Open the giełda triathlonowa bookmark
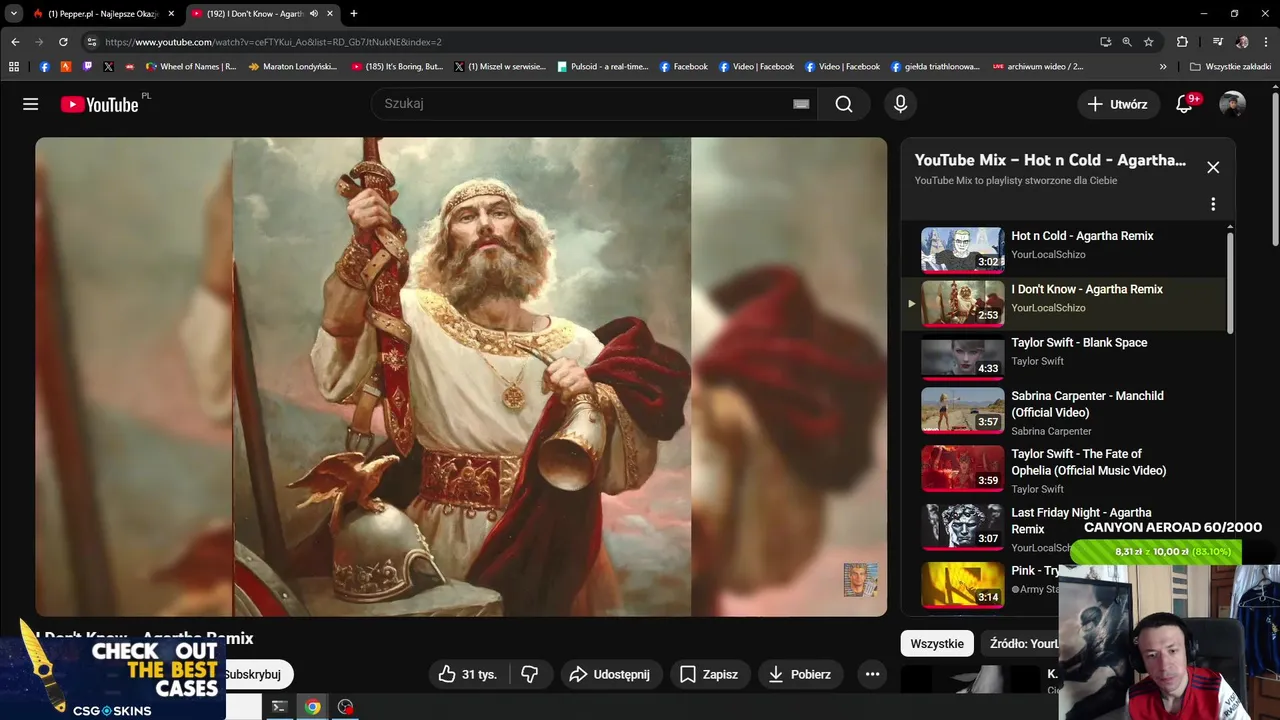This screenshot has width=1280, height=720. pyautogui.click(x=936, y=67)
